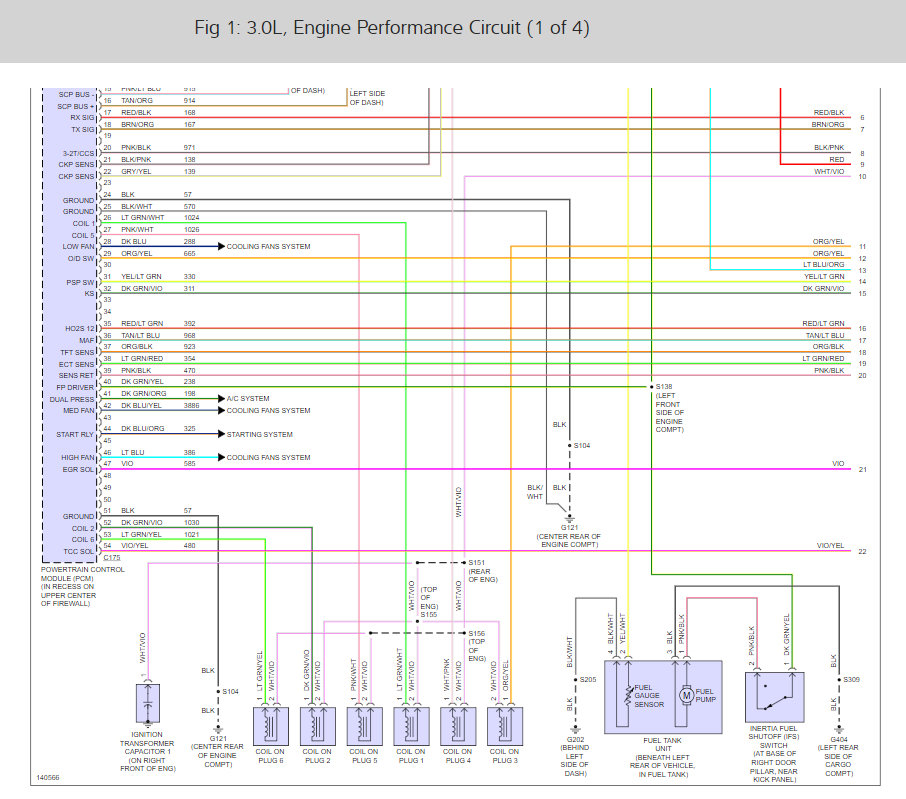906x799 pixels.
Task: Click the Fig 1 Engine Performance Circuit title
Action: (392, 28)
